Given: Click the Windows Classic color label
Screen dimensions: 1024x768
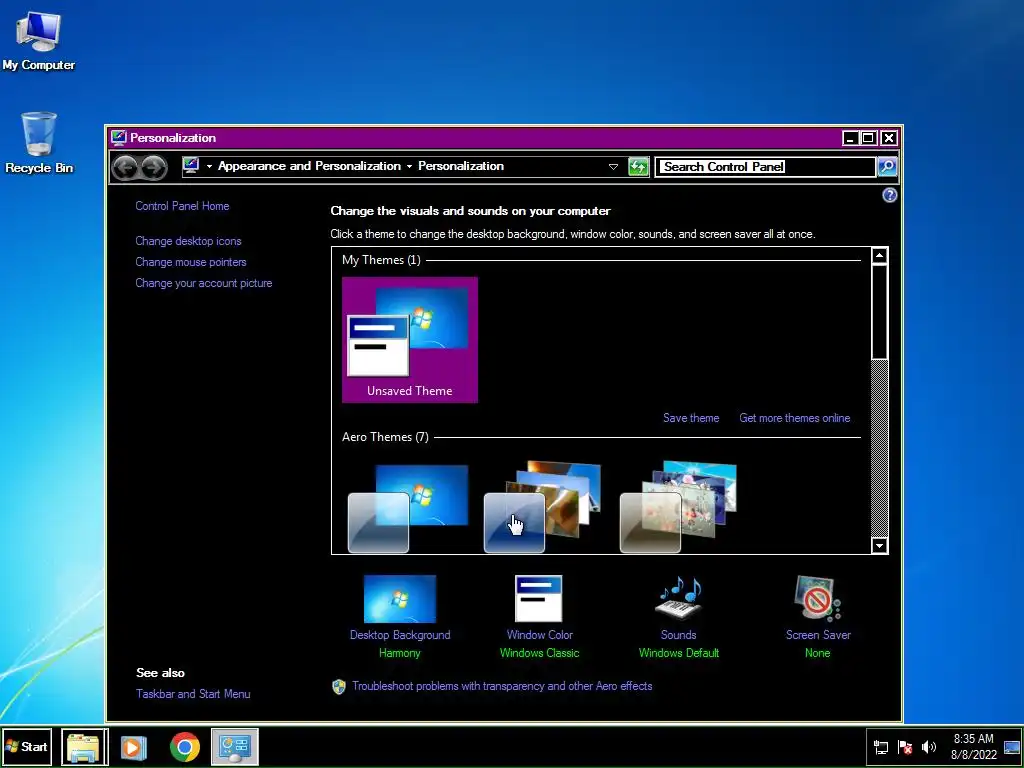Looking at the screenshot, I should (539, 653).
